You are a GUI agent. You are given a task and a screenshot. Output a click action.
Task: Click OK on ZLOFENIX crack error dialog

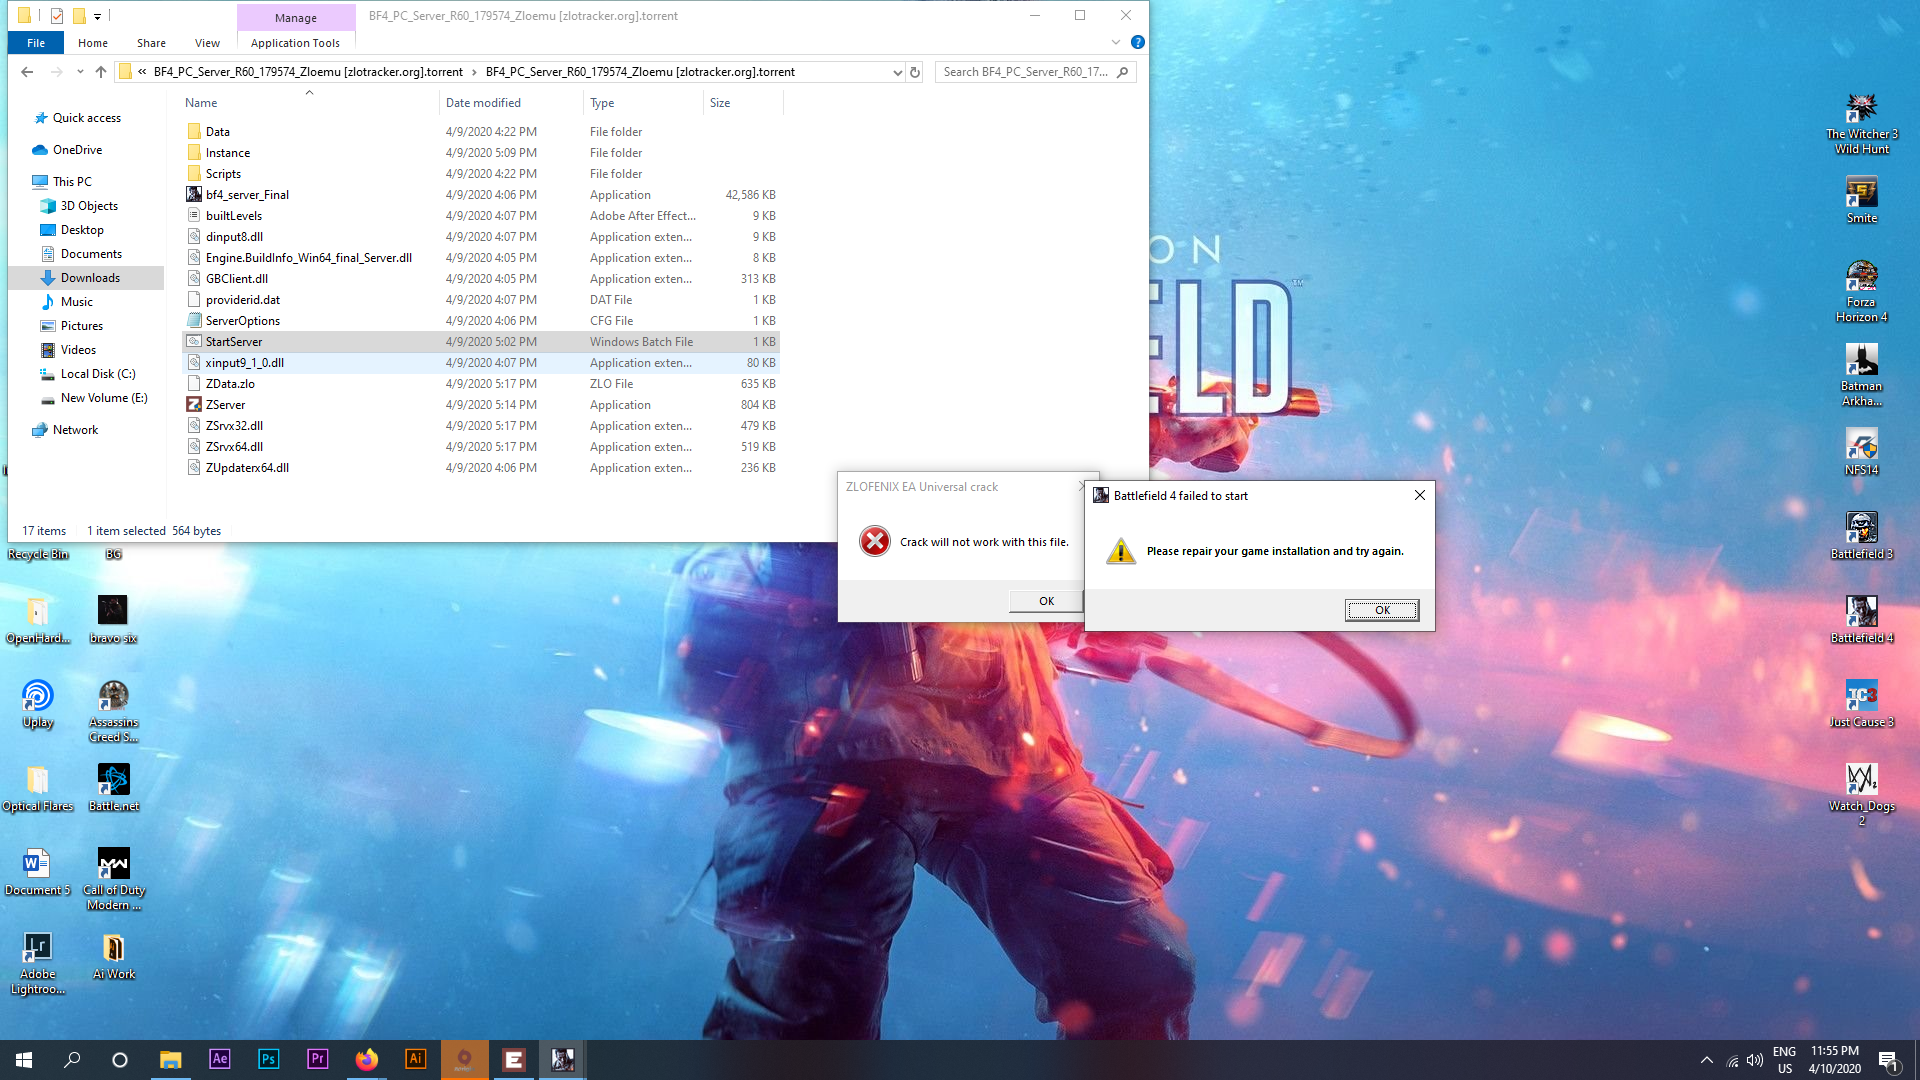[1046, 600]
